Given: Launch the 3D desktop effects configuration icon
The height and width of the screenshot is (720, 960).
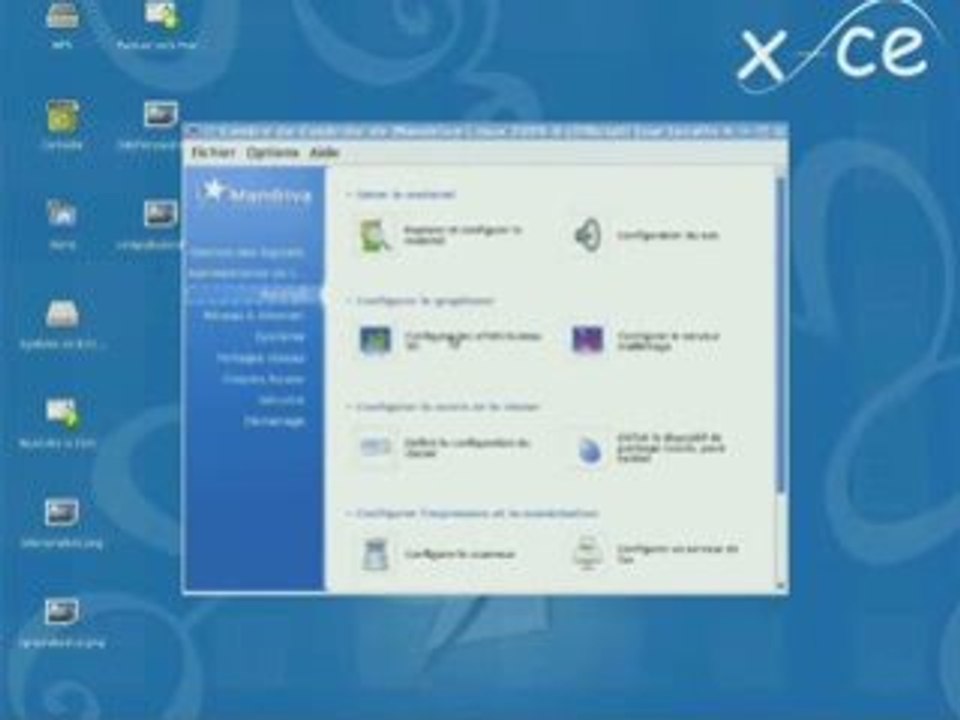Looking at the screenshot, I should [x=375, y=340].
